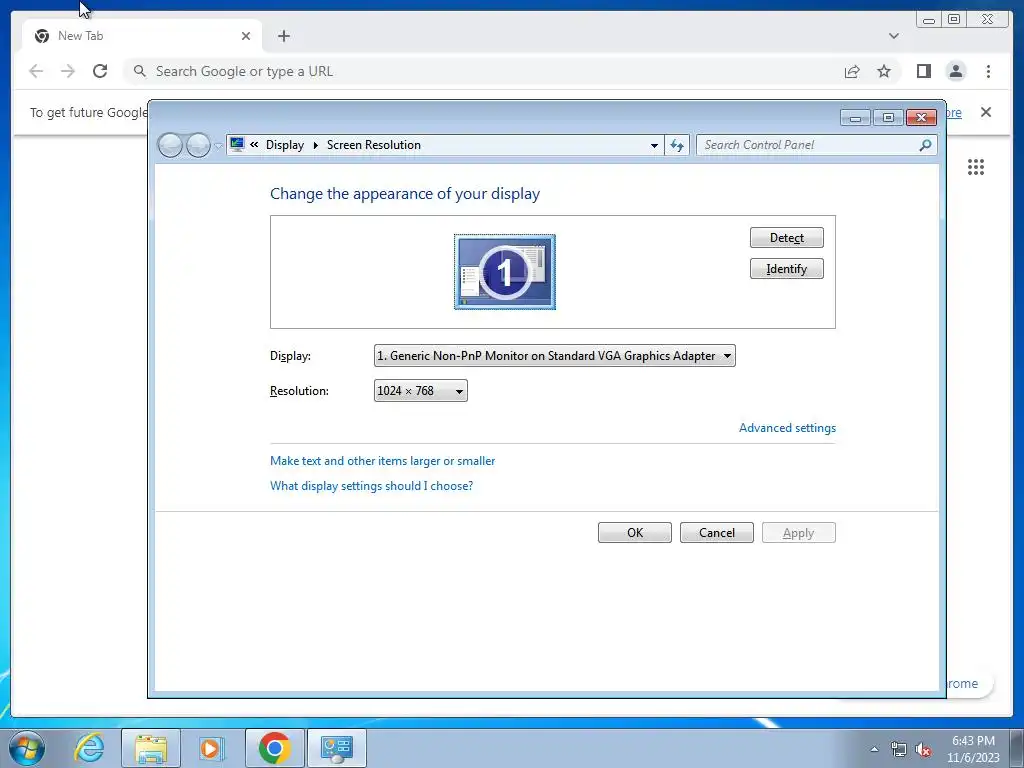This screenshot has height=768, width=1024.
Task: Expand the arrow after Display breadcrumb
Action: [315, 145]
